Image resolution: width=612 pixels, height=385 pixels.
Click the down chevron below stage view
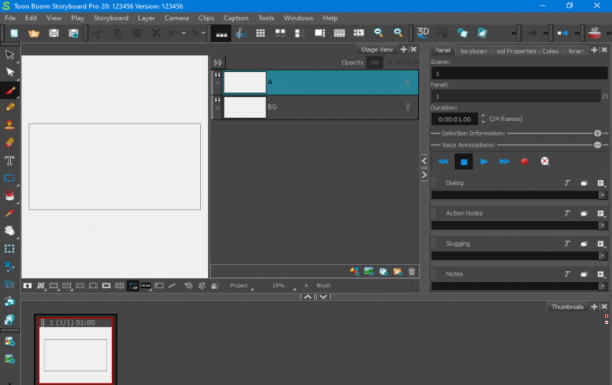[x=324, y=297]
